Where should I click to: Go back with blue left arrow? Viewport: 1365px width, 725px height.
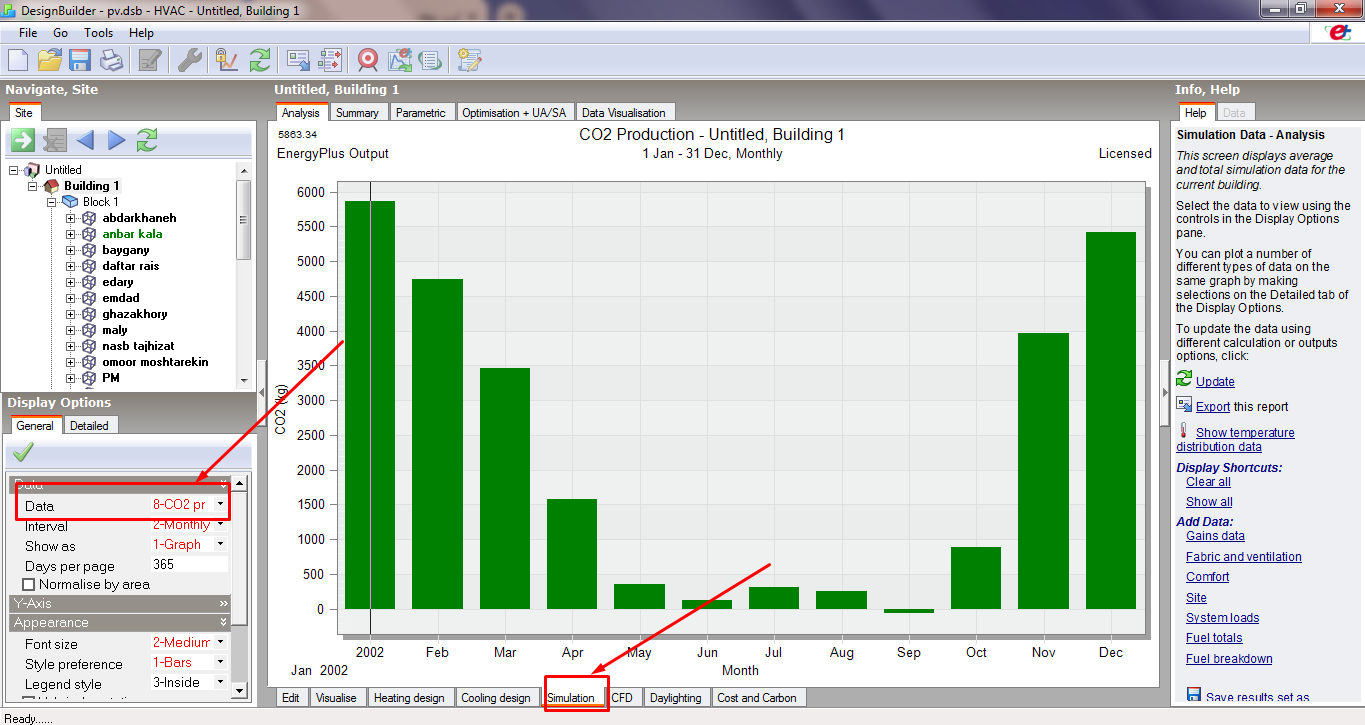tap(85, 140)
